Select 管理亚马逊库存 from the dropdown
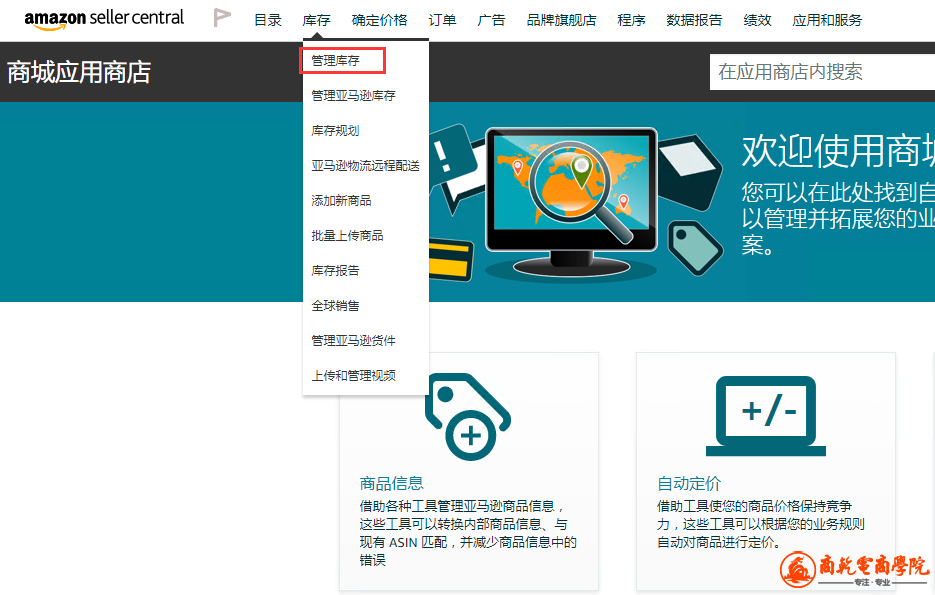This screenshot has height=595, width=935. coord(354,96)
